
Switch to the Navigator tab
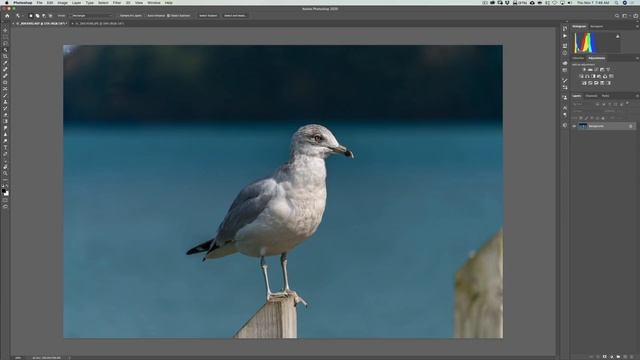(x=596, y=27)
